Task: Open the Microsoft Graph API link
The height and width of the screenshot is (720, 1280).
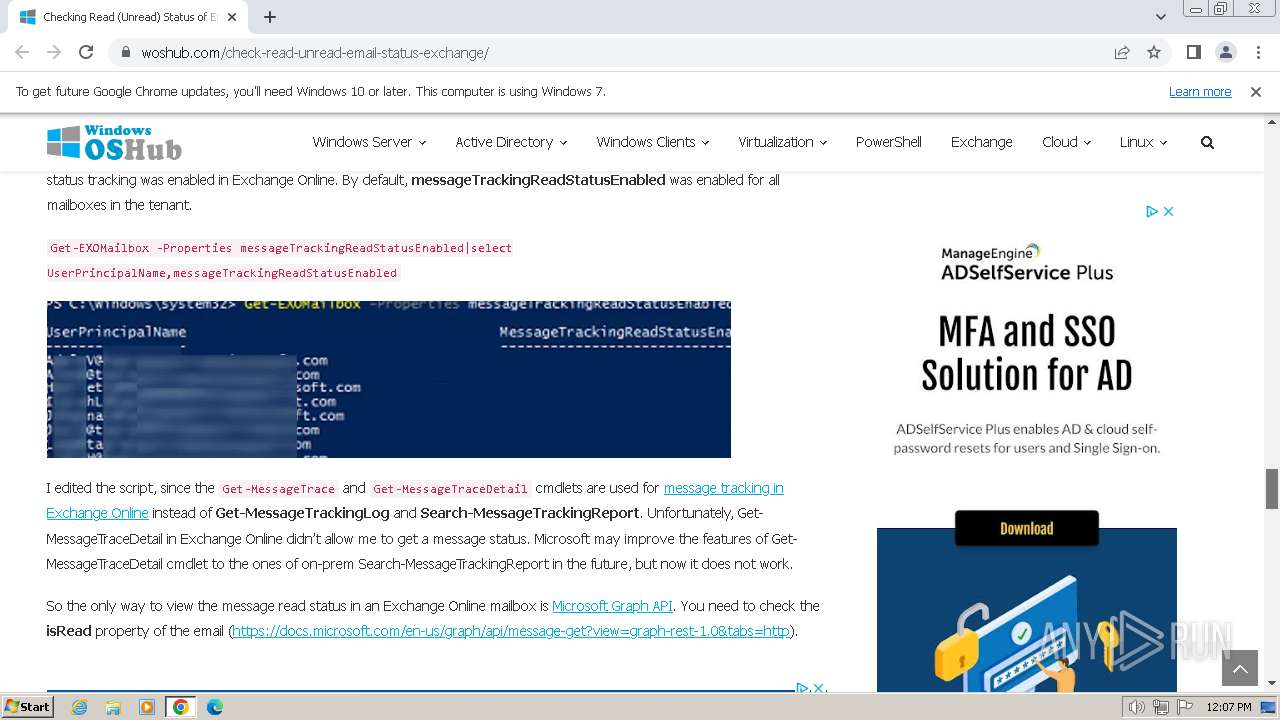Action: point(612,606)
